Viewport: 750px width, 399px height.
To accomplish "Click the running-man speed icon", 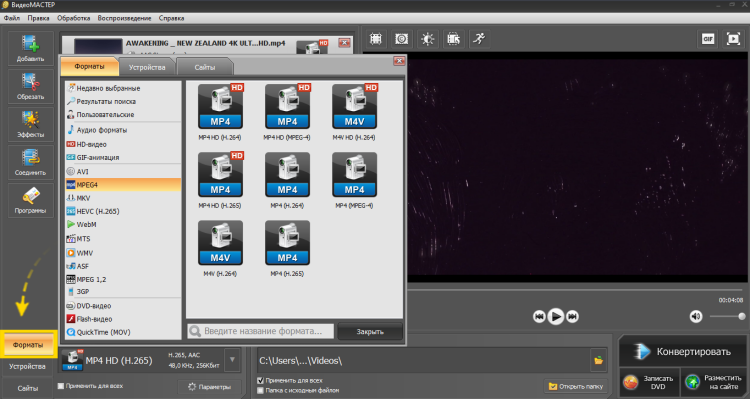I will [x=479, y=39].
